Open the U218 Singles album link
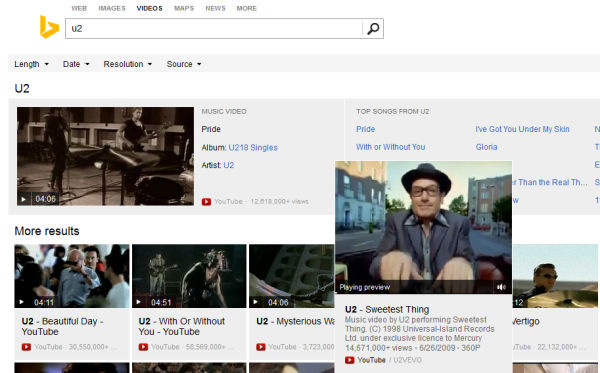Viewport: 600px width, 373px height. (x=253, y=148)
